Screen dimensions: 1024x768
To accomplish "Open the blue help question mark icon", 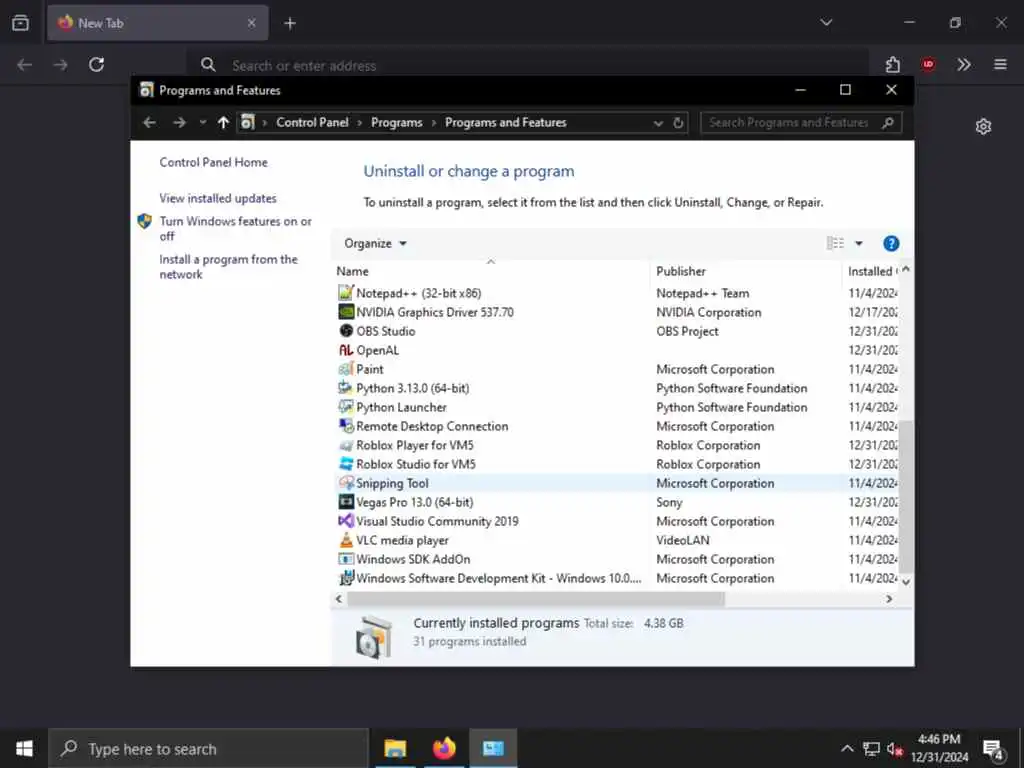I will (x=891, y=244).
